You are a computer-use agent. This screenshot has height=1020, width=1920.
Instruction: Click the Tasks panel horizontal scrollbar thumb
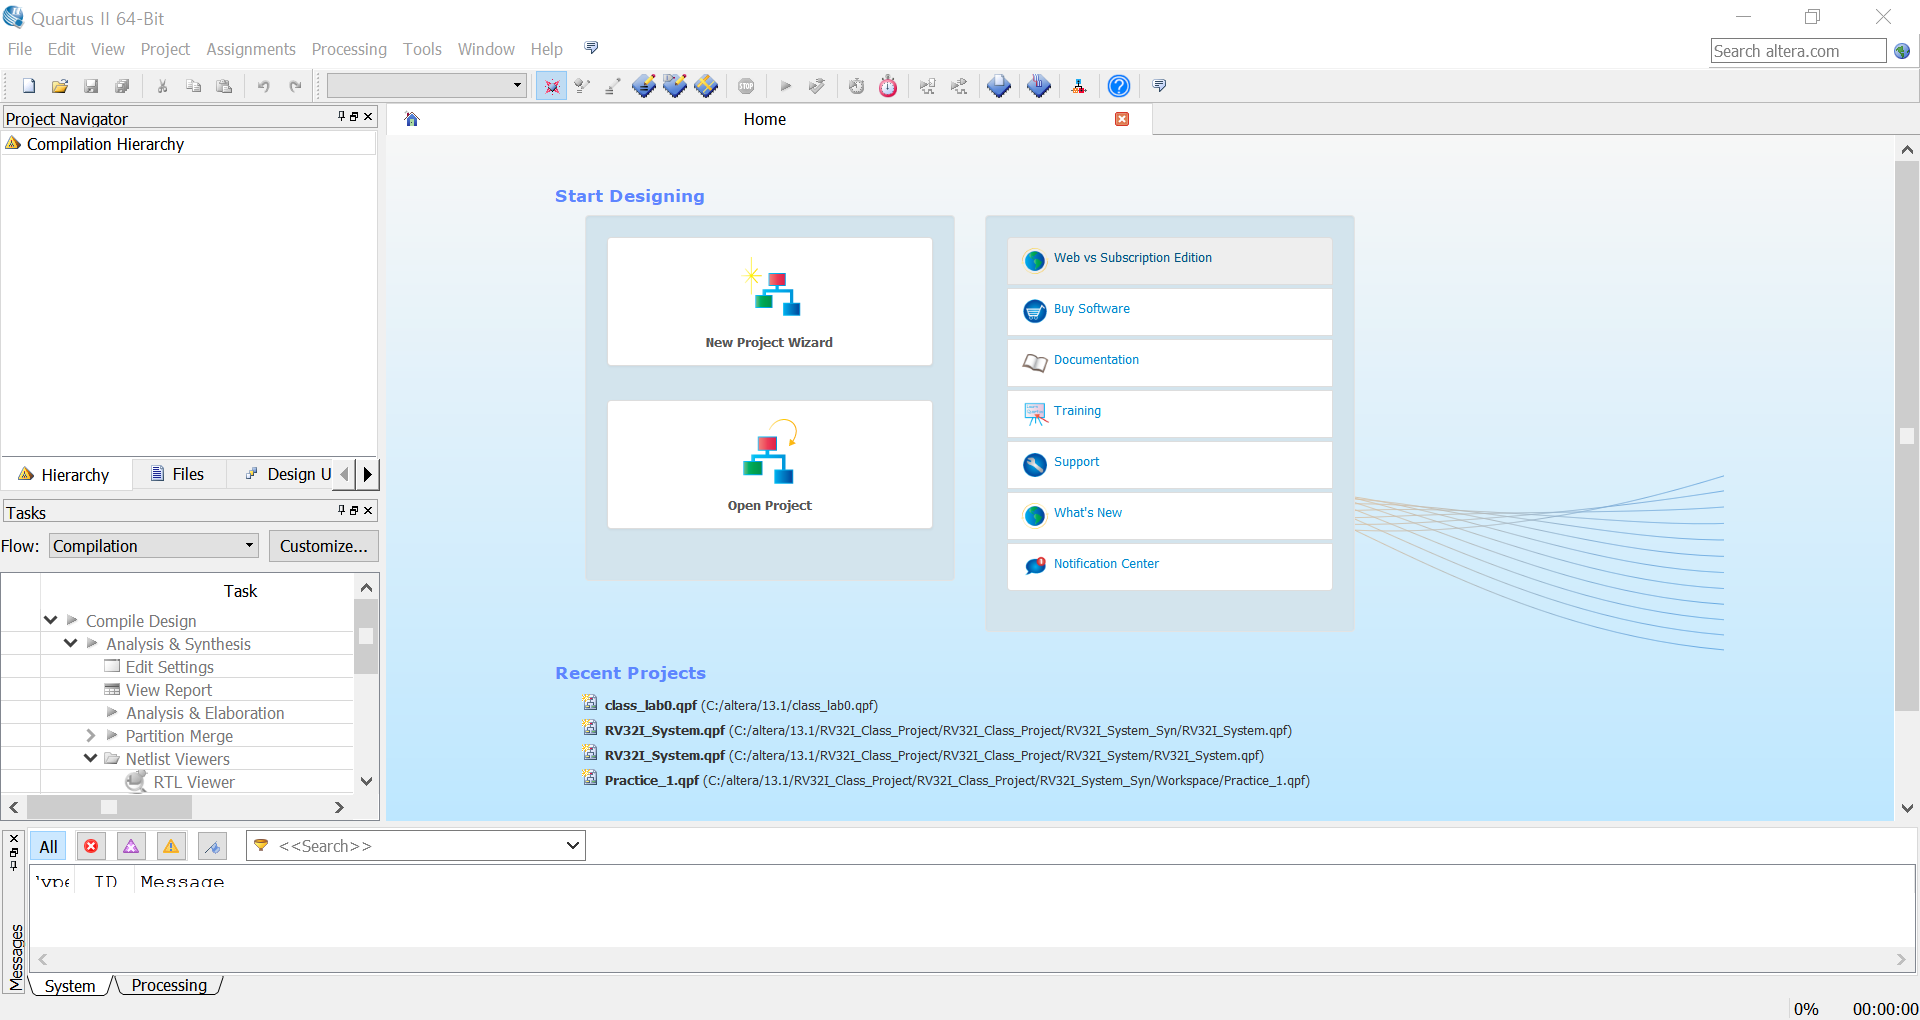pos(109,807)
